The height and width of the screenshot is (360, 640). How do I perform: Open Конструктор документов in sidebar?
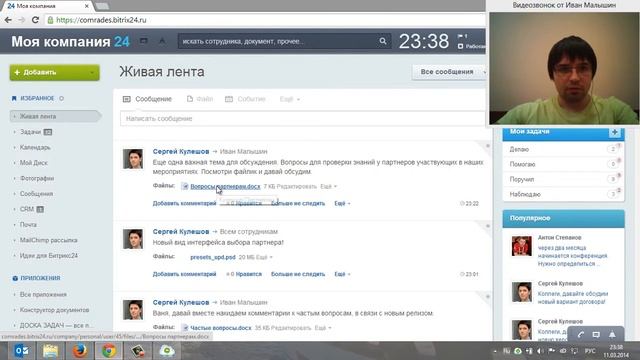[x=54, y=310]
